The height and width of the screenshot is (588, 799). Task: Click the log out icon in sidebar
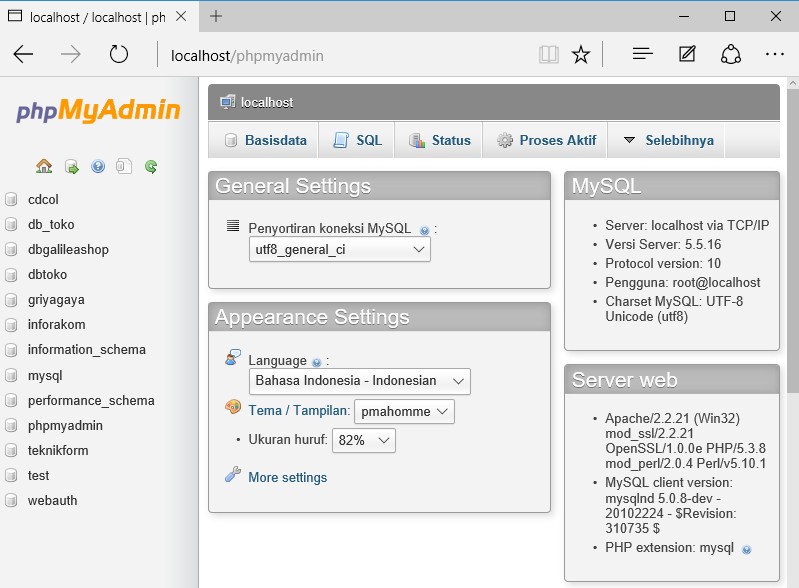coord(71,167)
